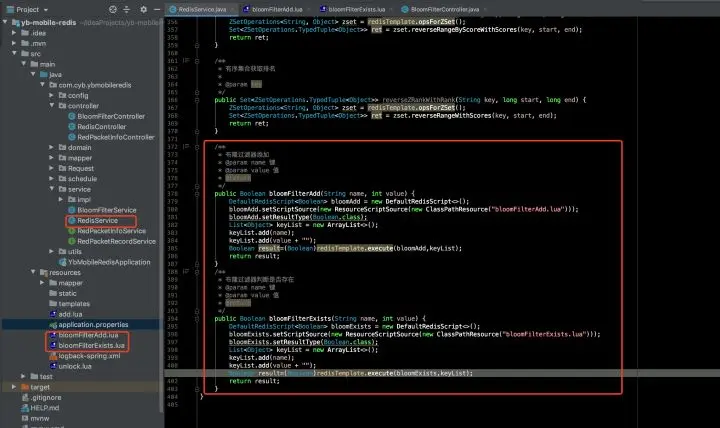Click the application.properties file icon

[x=53, y=324]
